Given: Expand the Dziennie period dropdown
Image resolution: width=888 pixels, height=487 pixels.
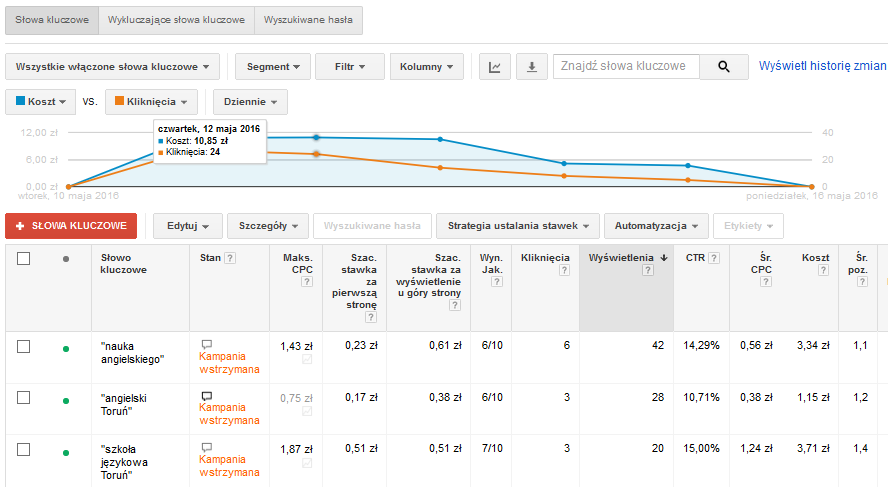Looking at the screenshot, I should (250, 102).
